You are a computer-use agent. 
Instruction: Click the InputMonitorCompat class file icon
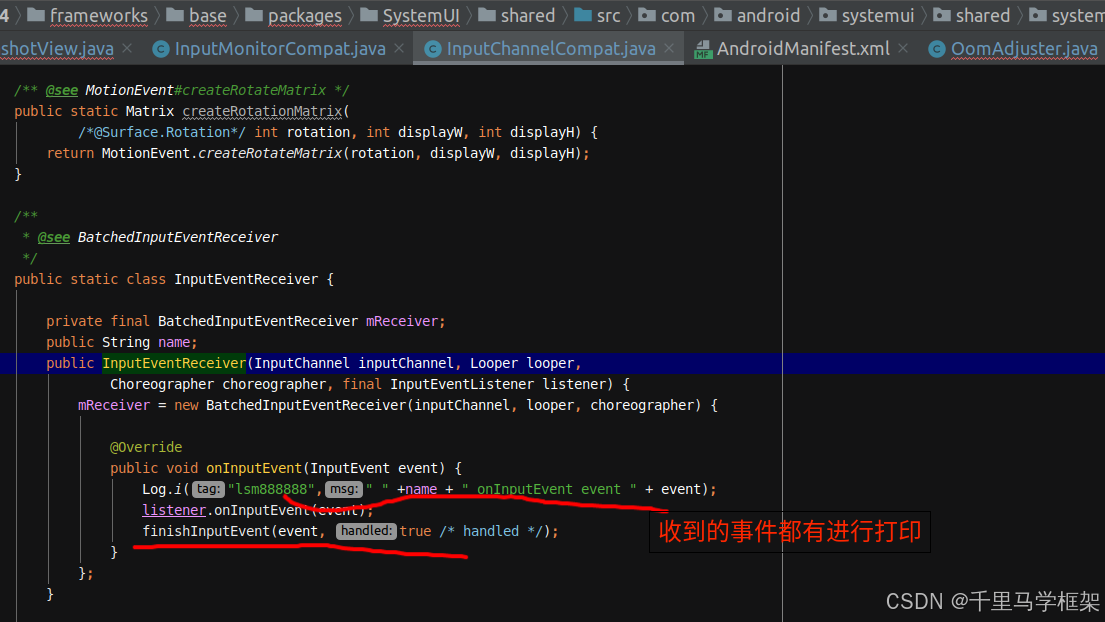[x=161, y=49]
